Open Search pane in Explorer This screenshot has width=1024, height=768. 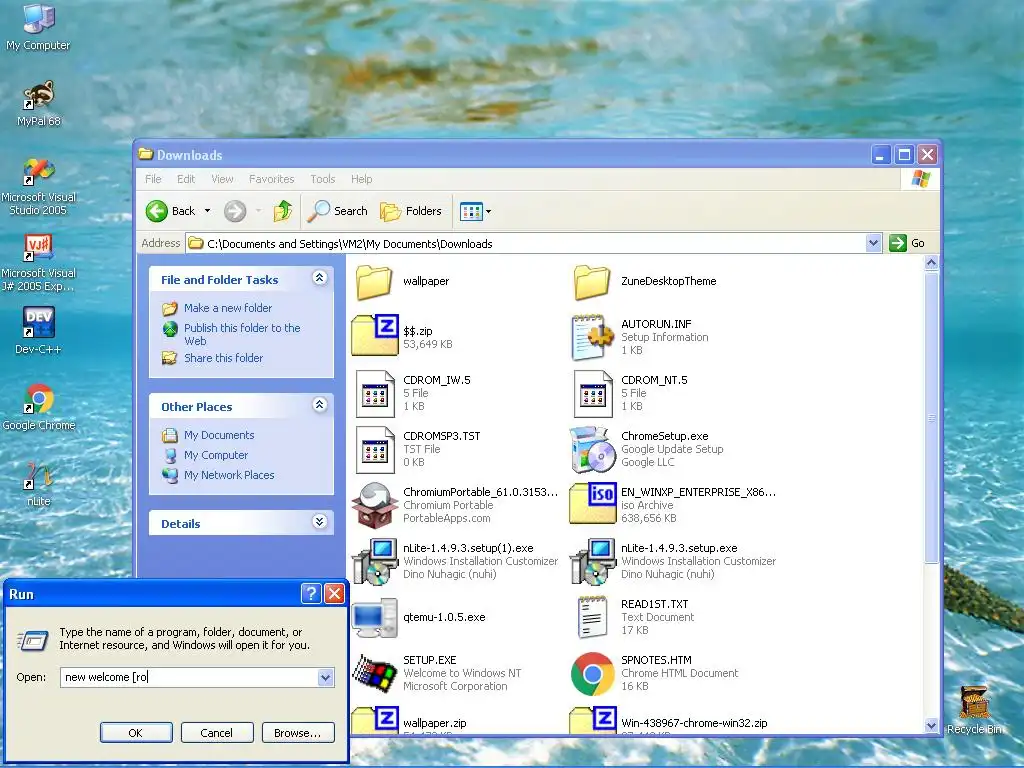click(x=338, y=211)
